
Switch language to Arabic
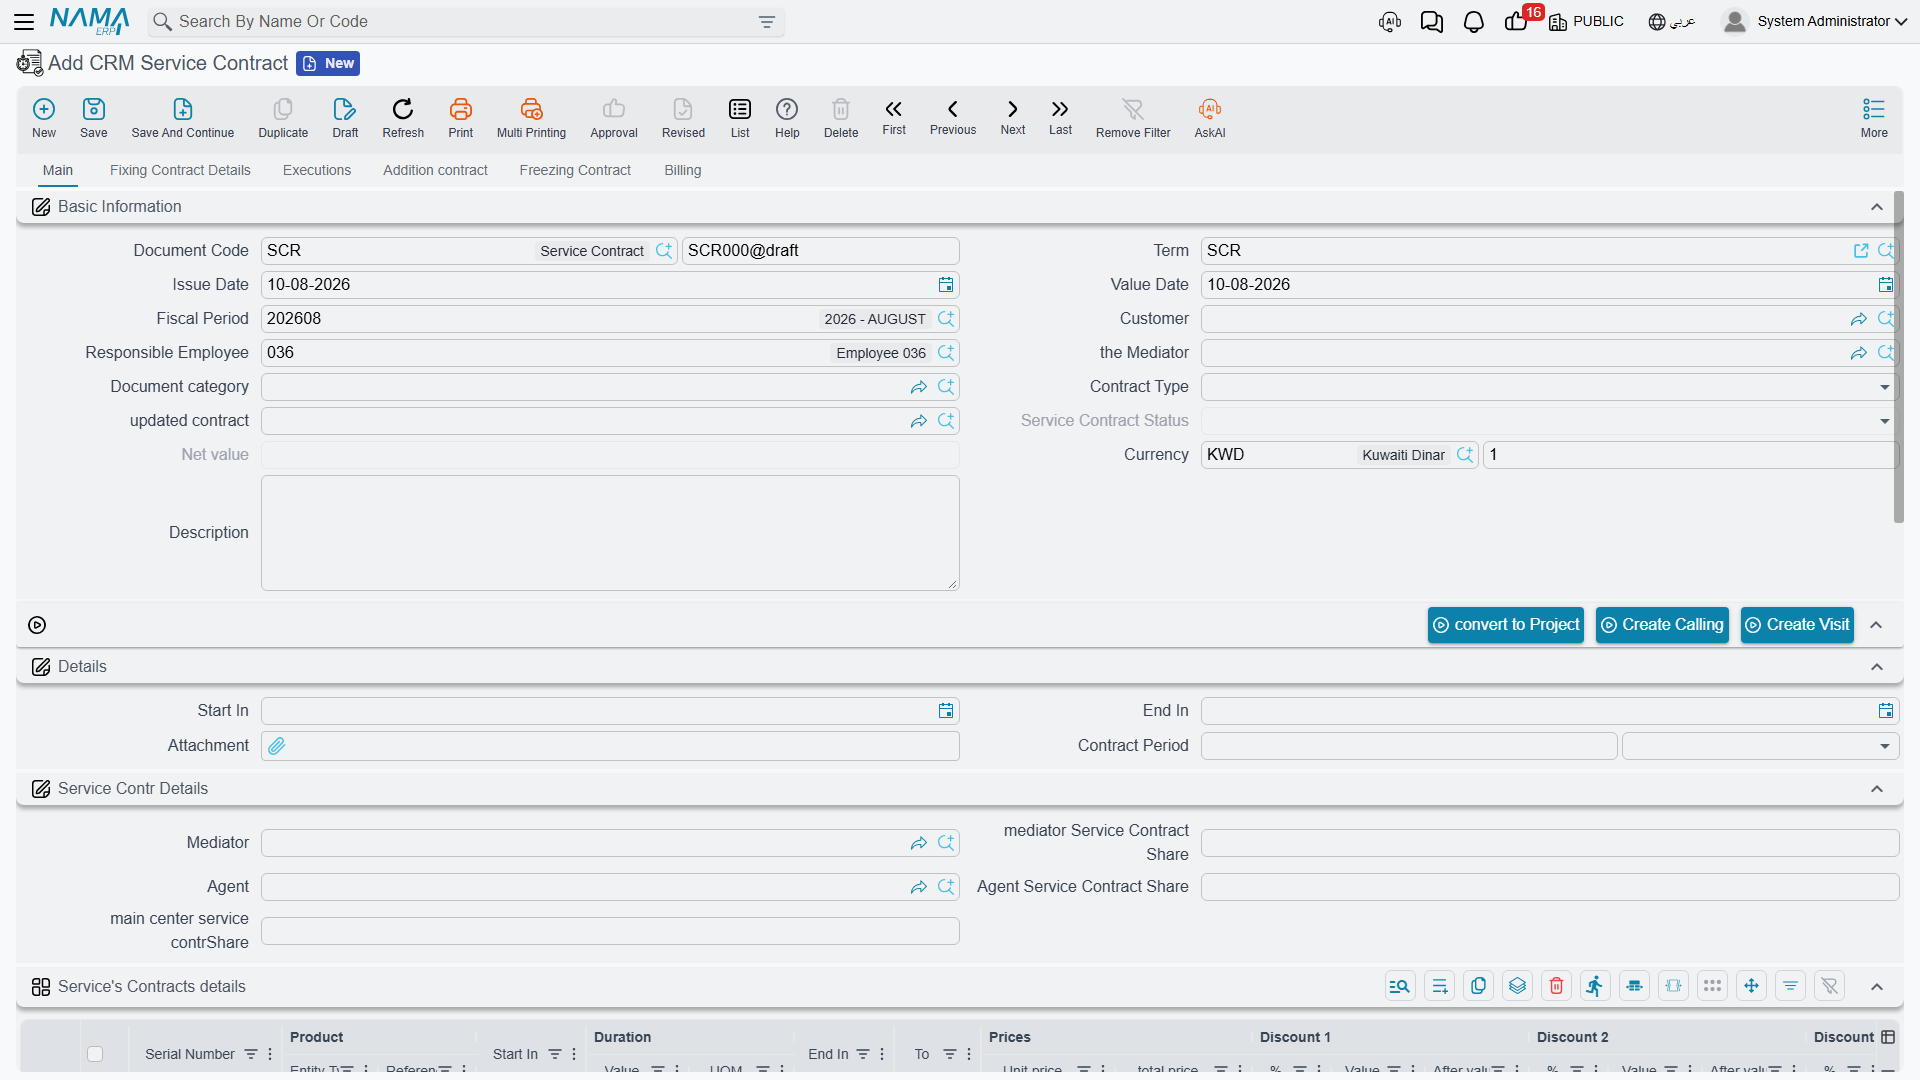point(1672,21)
